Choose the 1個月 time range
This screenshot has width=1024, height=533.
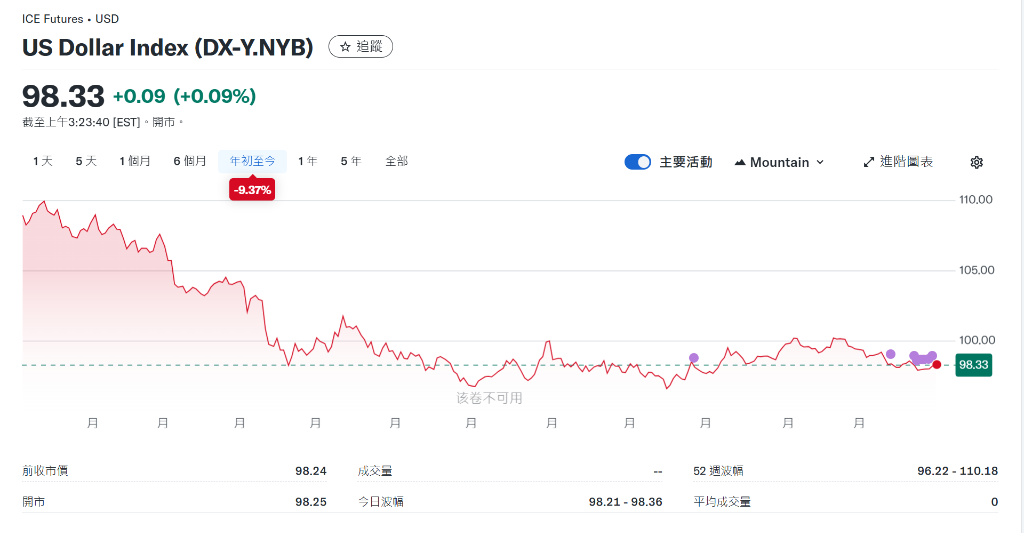(x=135, y=161)
